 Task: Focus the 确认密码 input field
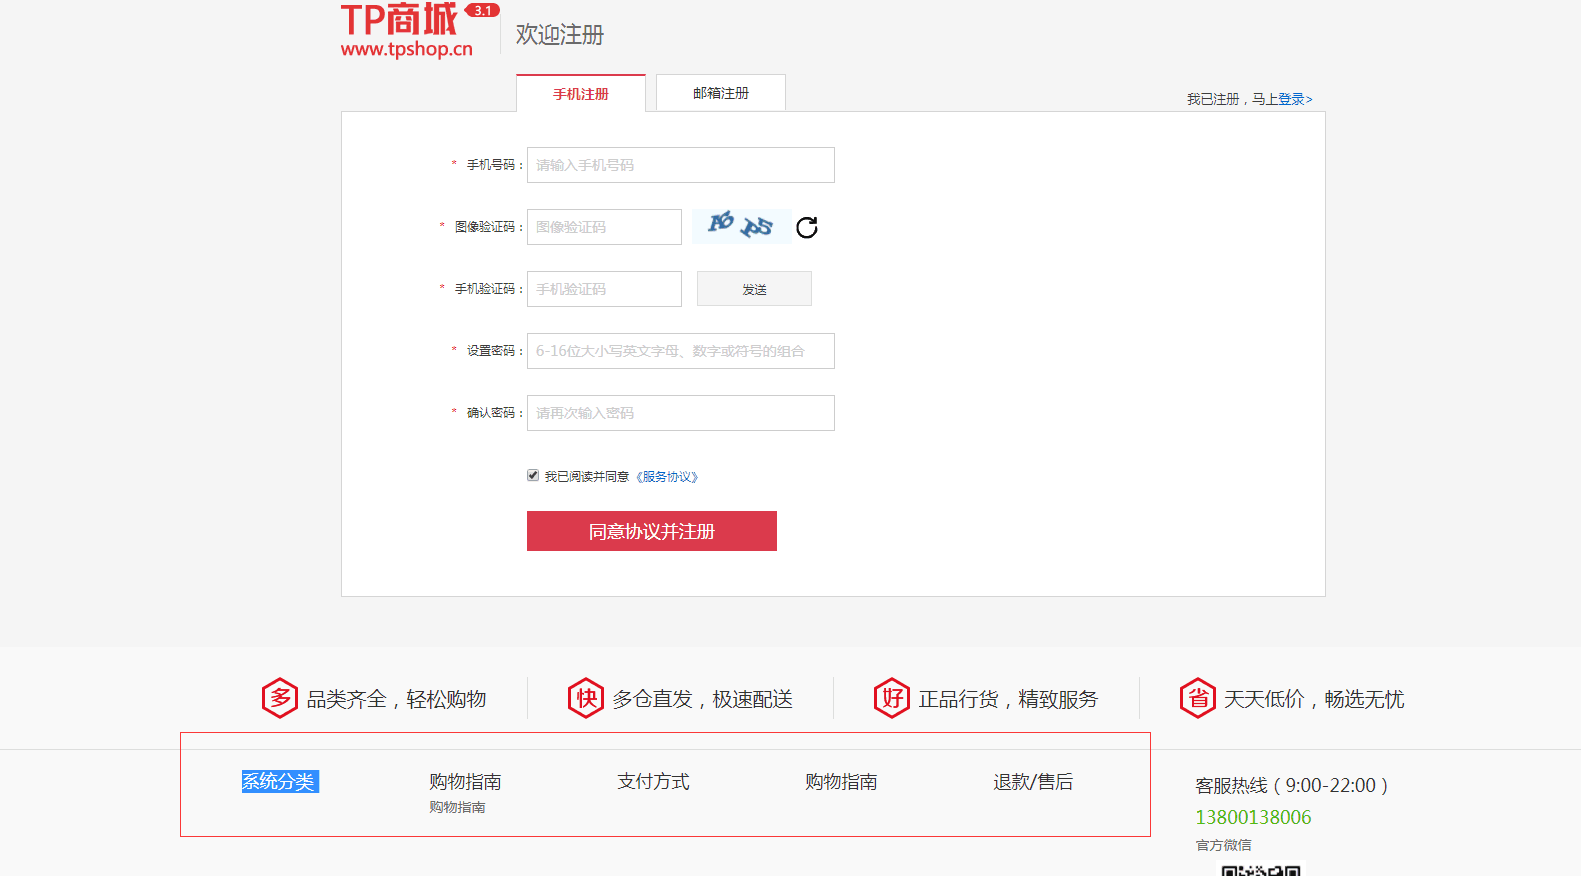pos(681,413)
